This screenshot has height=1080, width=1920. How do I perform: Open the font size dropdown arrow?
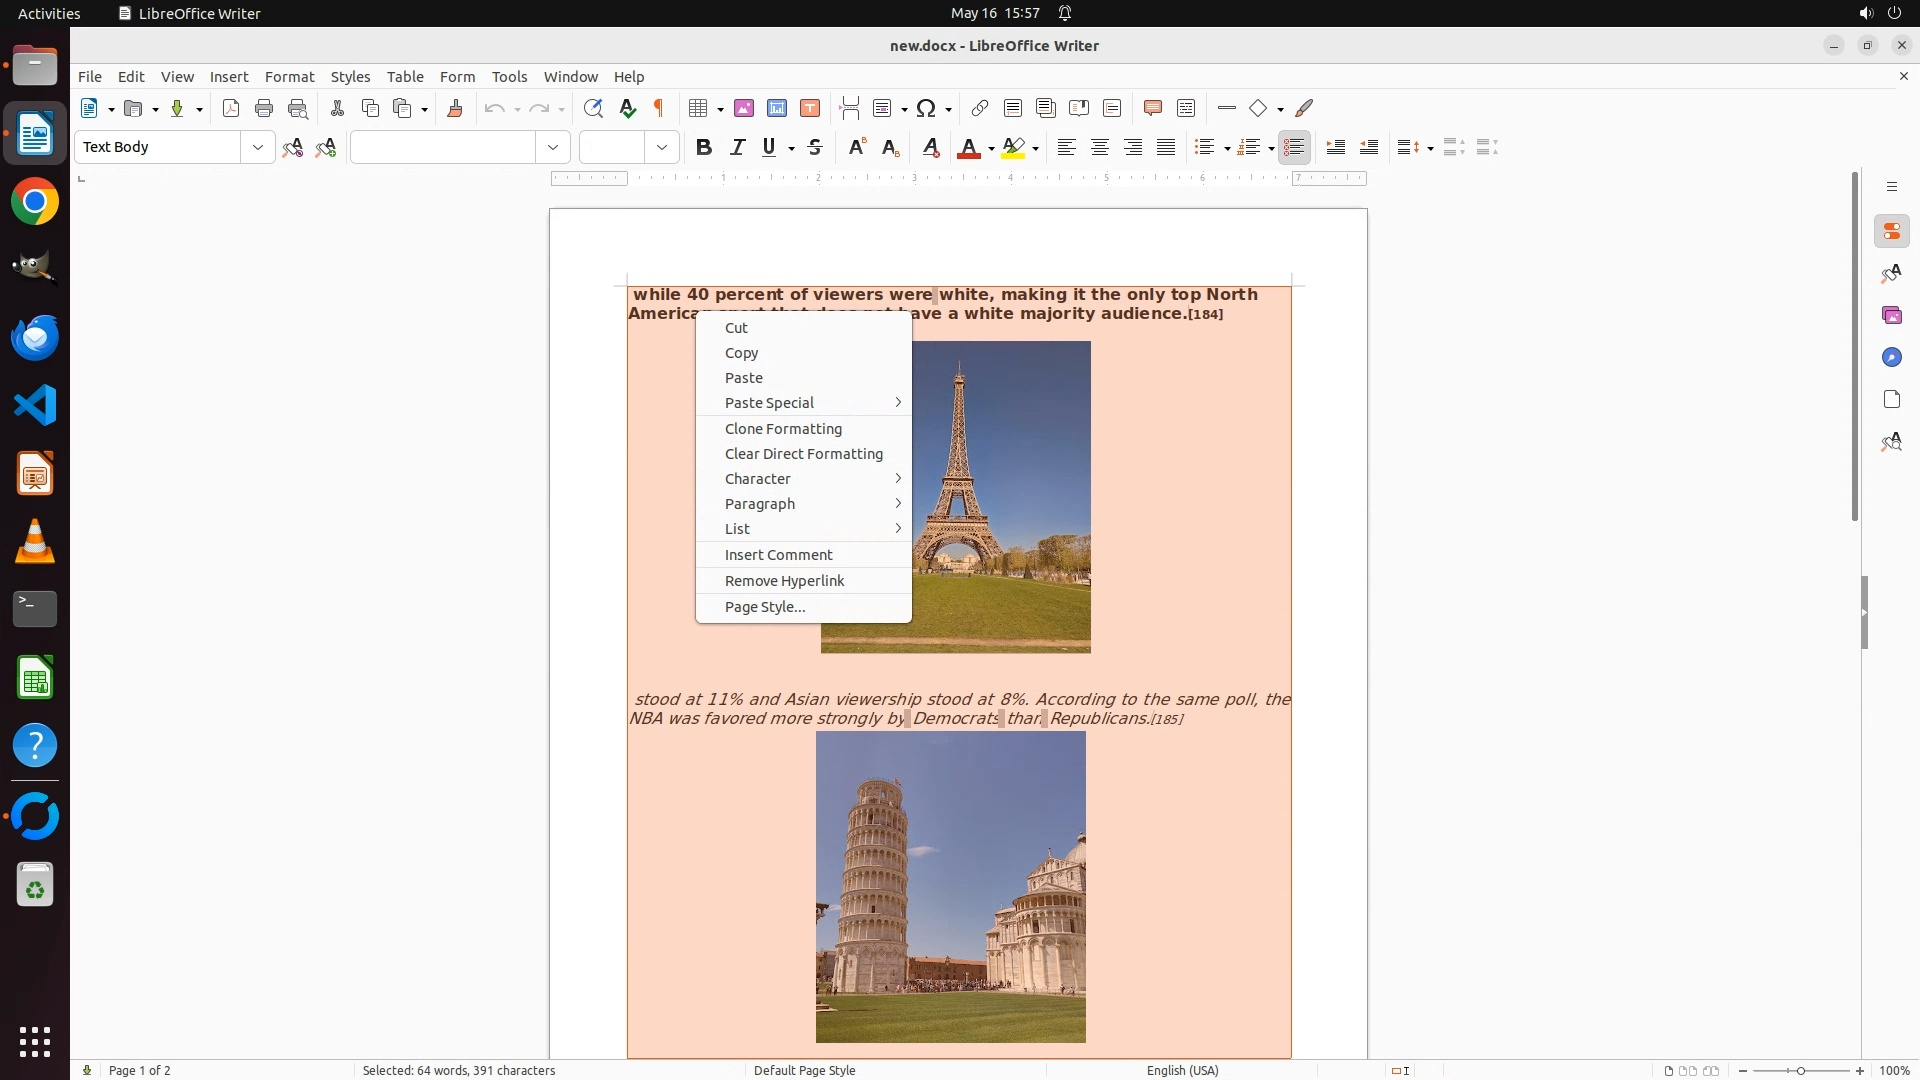(x=662, y=147)
